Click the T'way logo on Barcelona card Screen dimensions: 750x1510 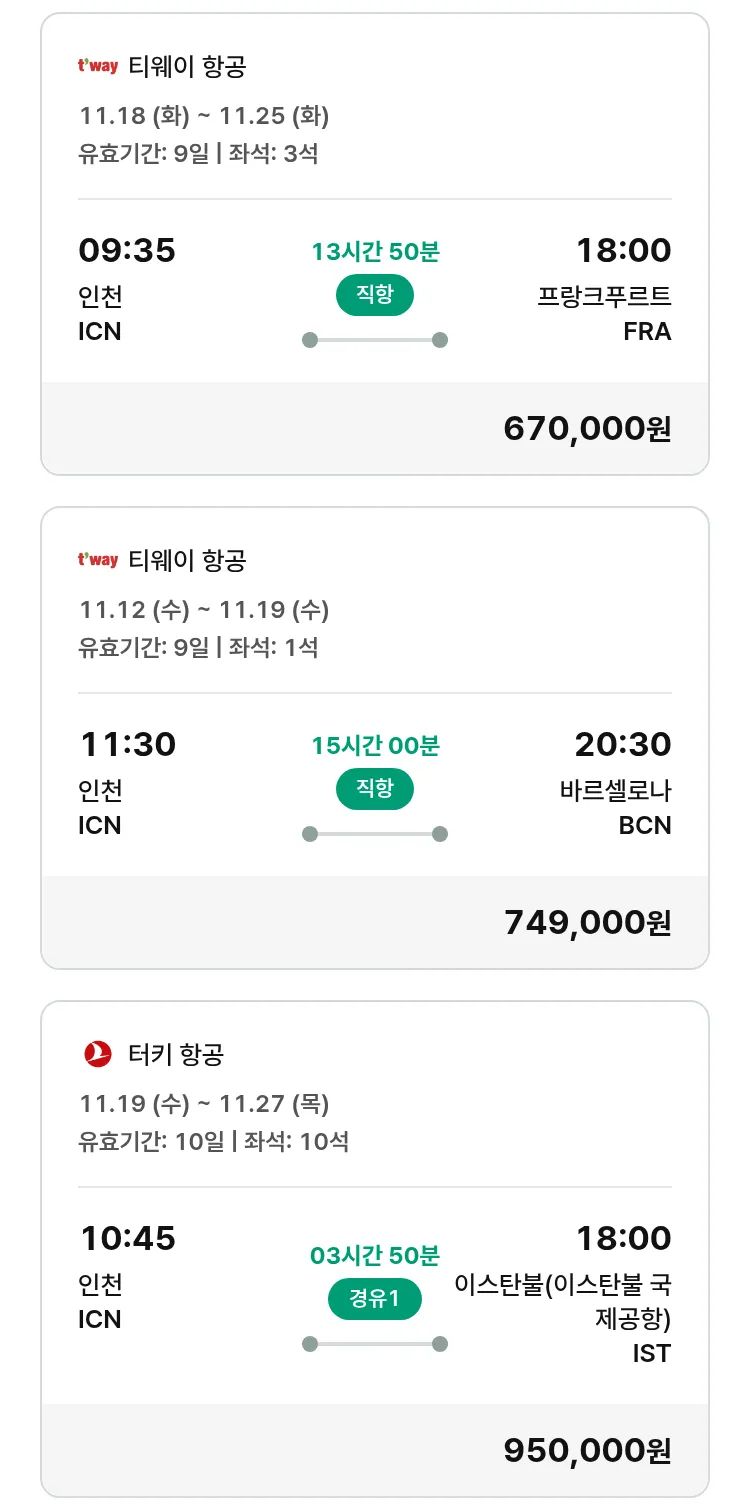tap(98, 560)
